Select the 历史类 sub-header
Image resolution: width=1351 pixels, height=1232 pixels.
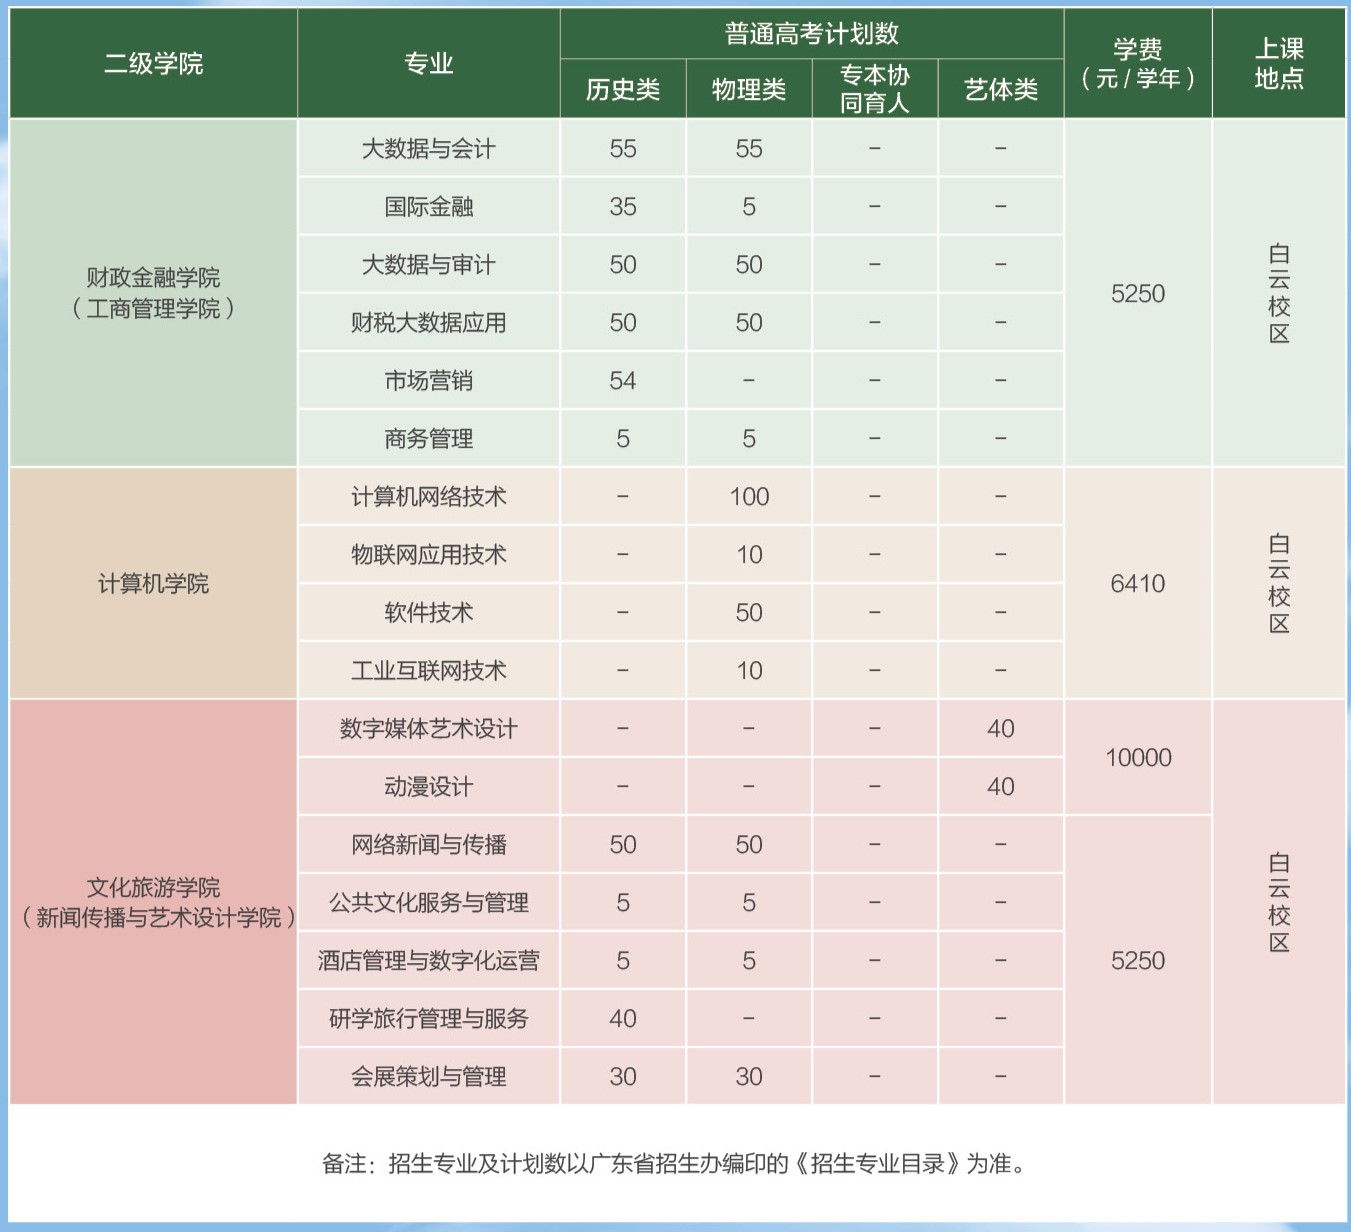pyautogui.click(x=622, y=90)
